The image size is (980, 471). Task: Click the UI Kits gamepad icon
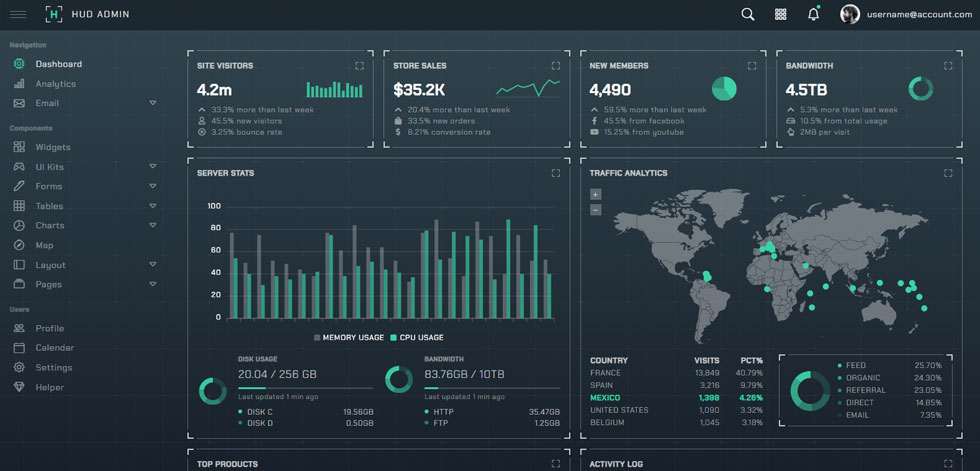pos(19,167)
